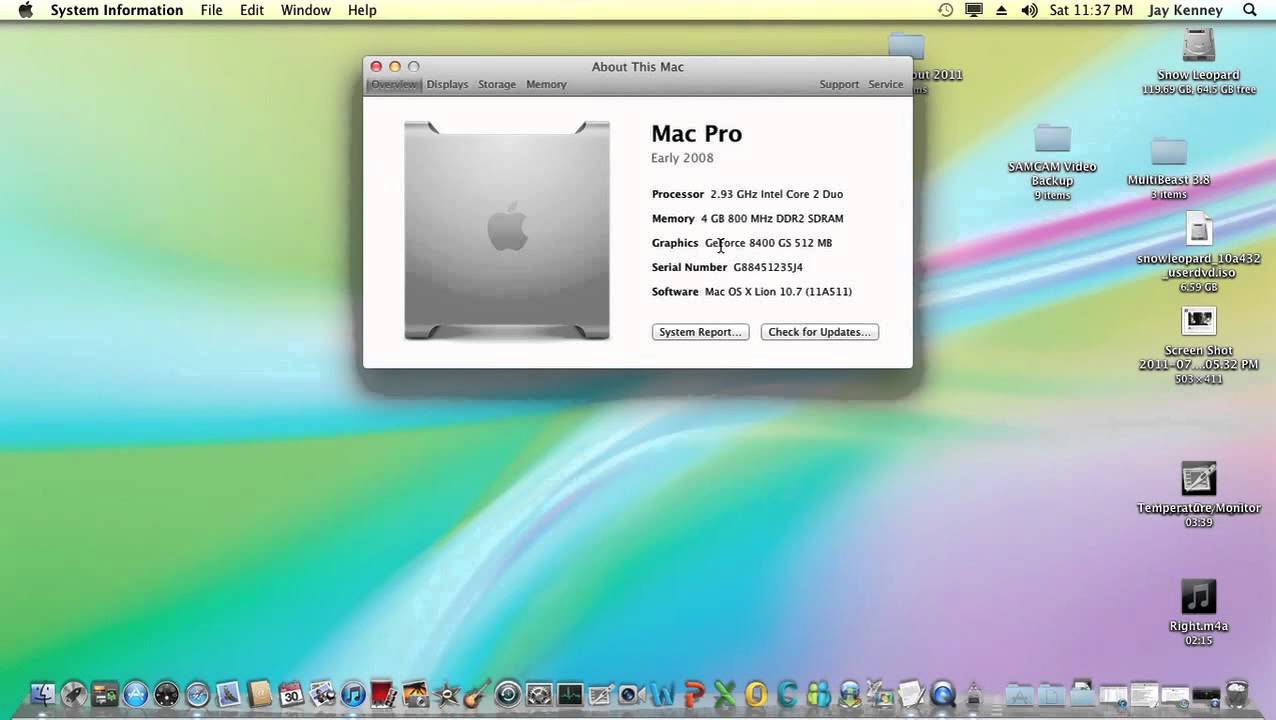Launch iMovie star icon in Dock
The image size is (1276, 720).
pyautogui.click(x=446, y=693)
